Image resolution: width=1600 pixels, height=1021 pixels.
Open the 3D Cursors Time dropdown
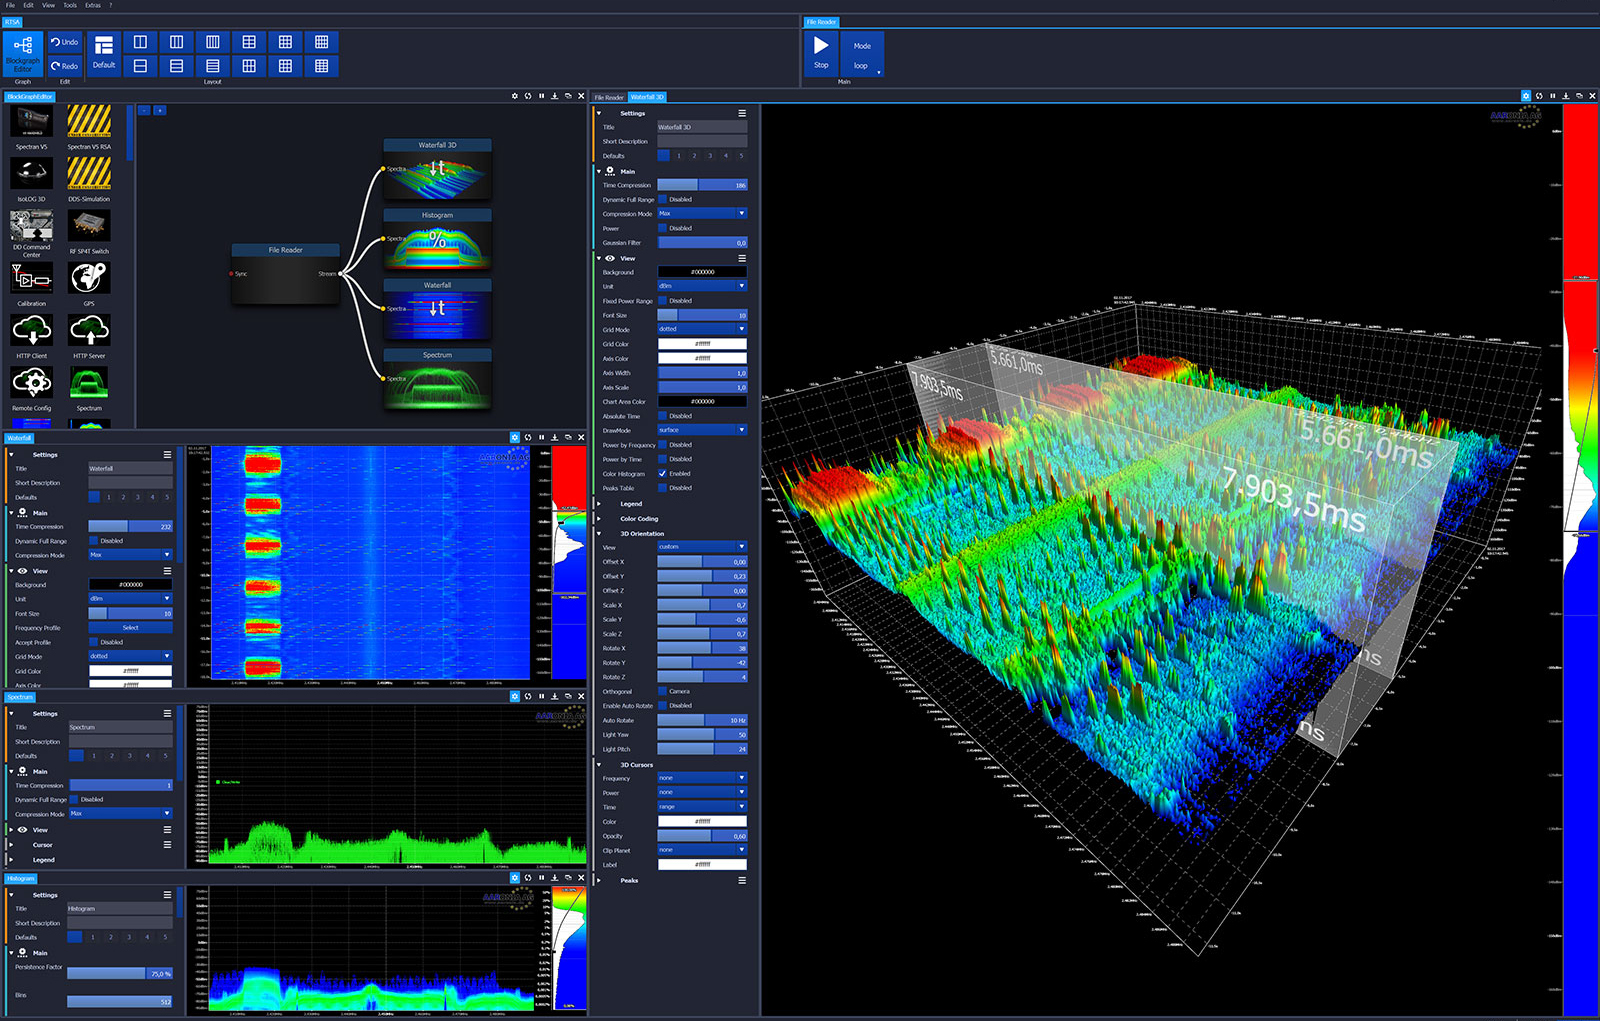[702, 807]
